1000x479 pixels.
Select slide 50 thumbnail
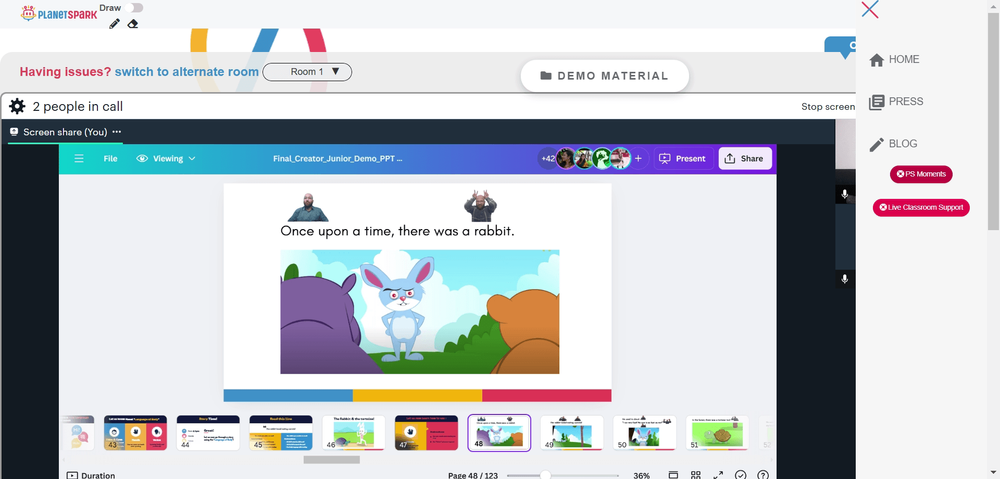click(x=644, y=432)
